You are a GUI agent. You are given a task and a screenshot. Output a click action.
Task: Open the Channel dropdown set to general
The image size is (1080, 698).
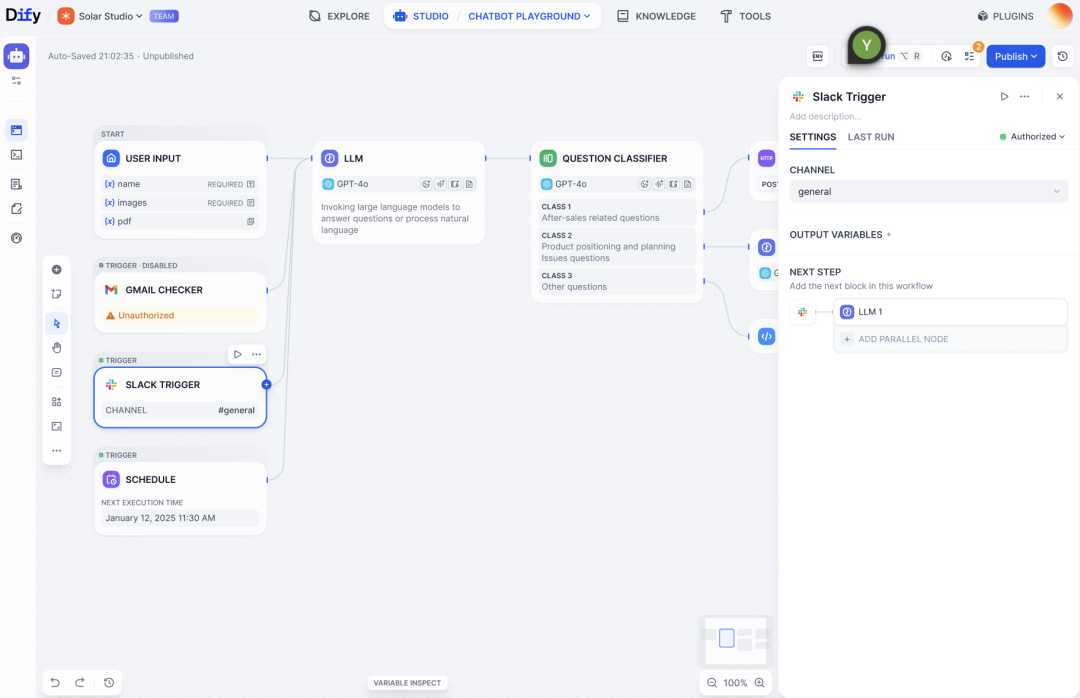click(928, 190)
